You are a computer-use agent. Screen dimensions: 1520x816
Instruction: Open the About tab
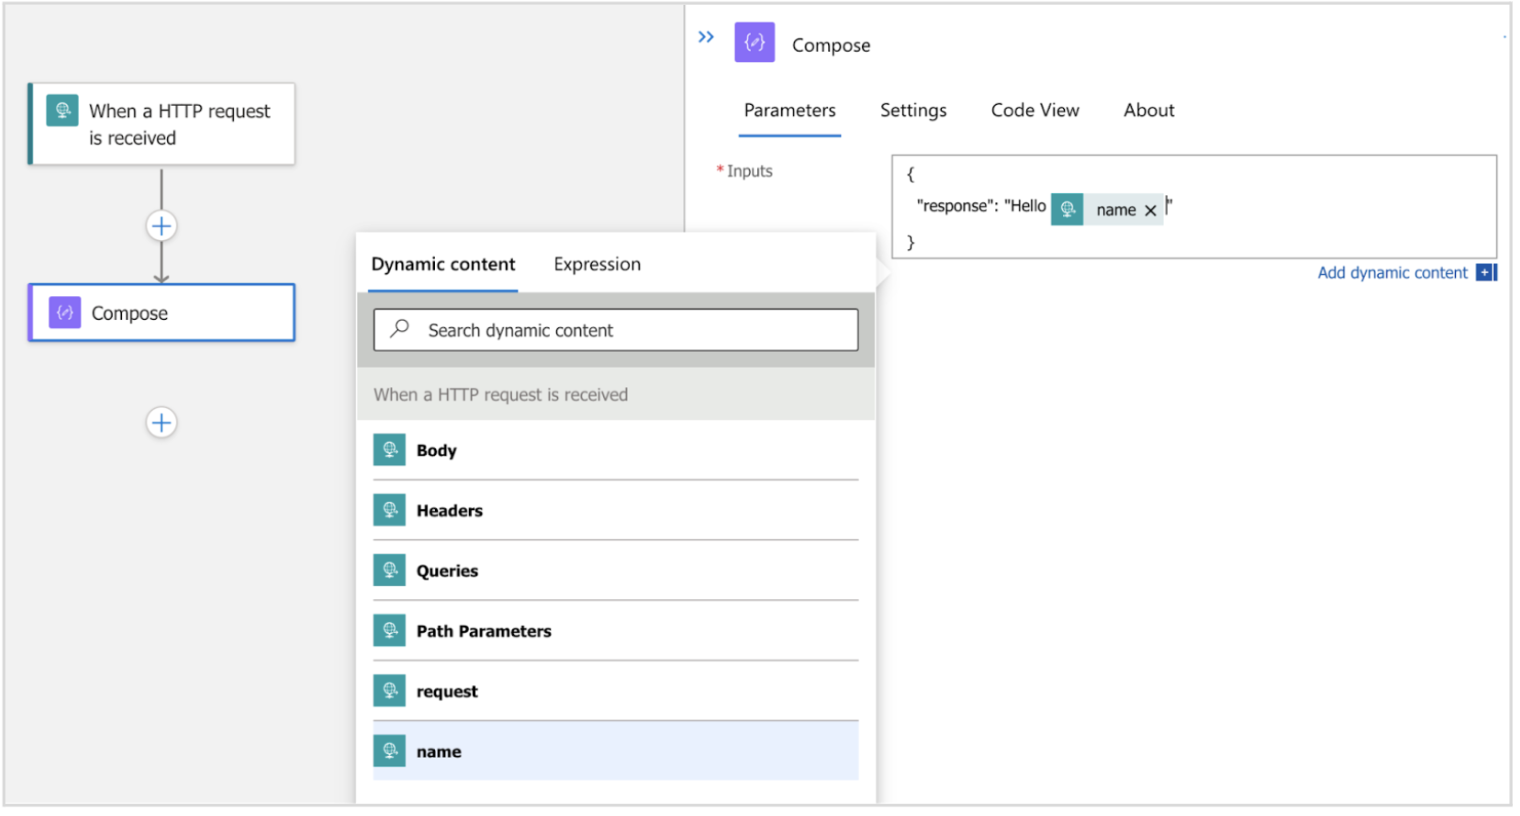[1148, 110]
